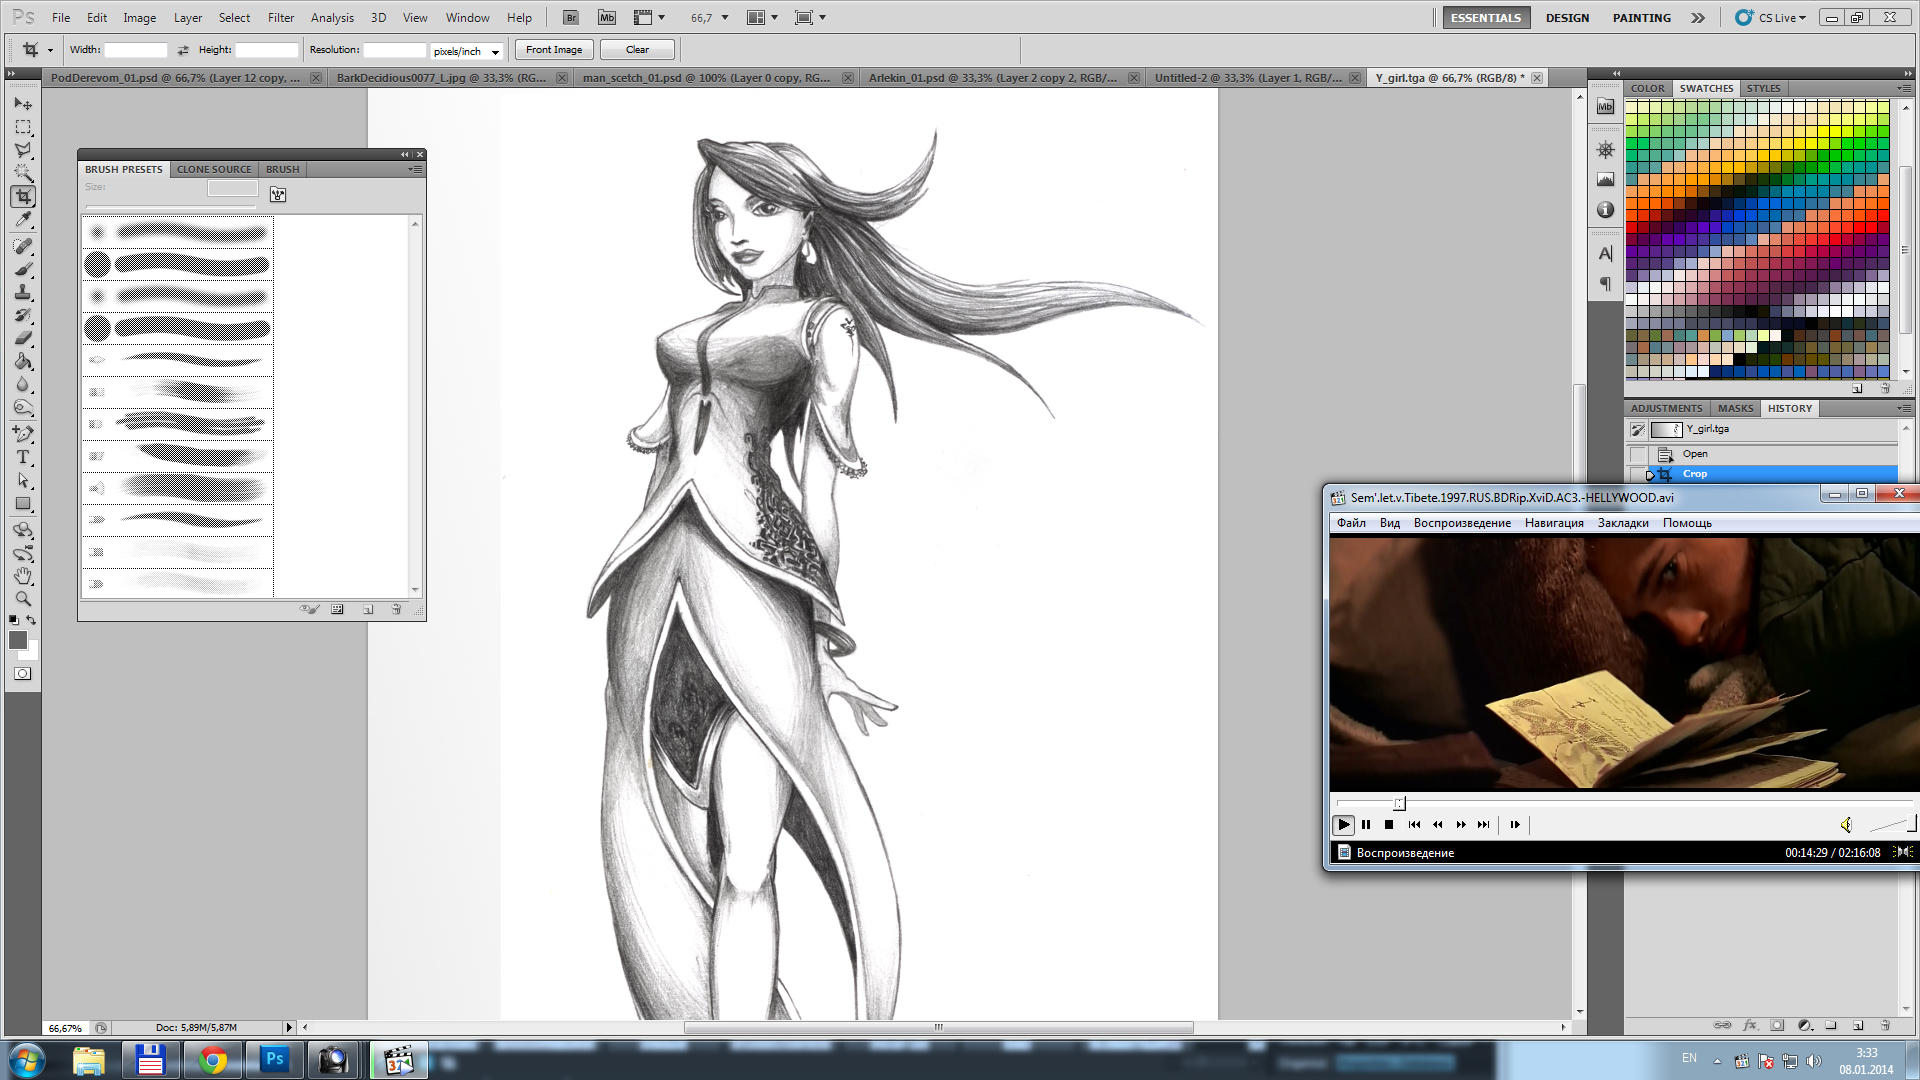Switch to the Clone Source tab

(x=214, y=169)
